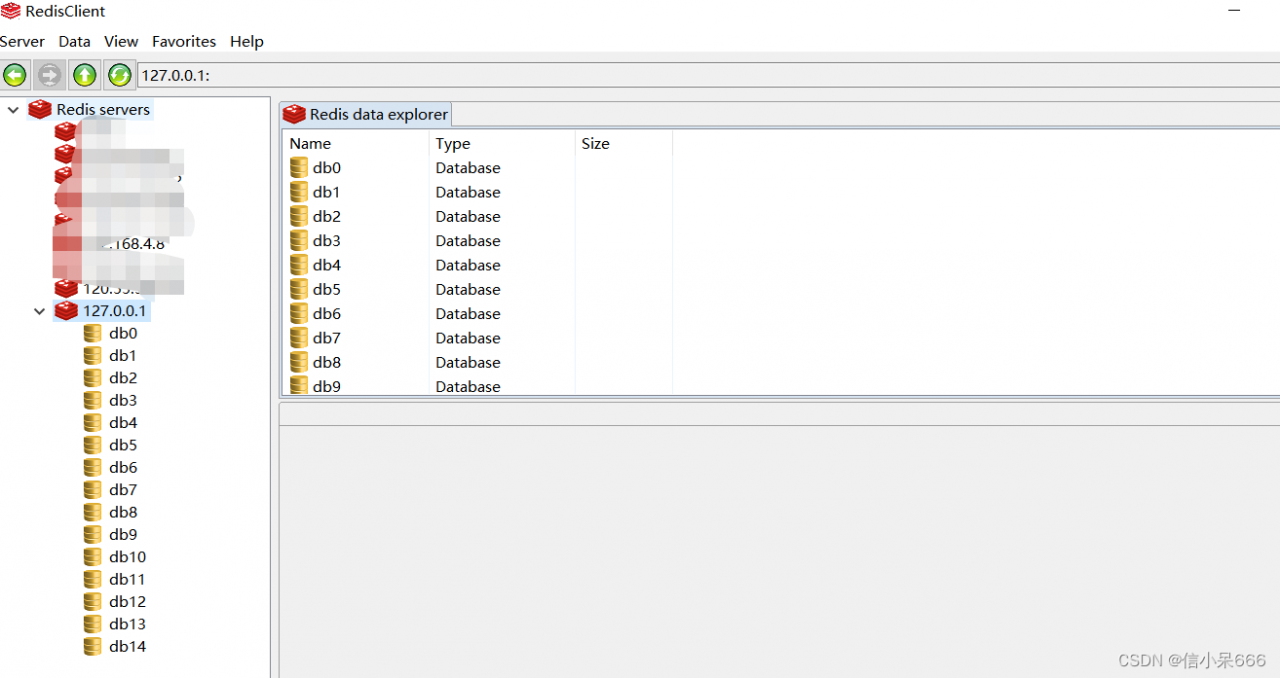Open the Data menu
This screenshot has width=1280, height=678.
(75, 42)
